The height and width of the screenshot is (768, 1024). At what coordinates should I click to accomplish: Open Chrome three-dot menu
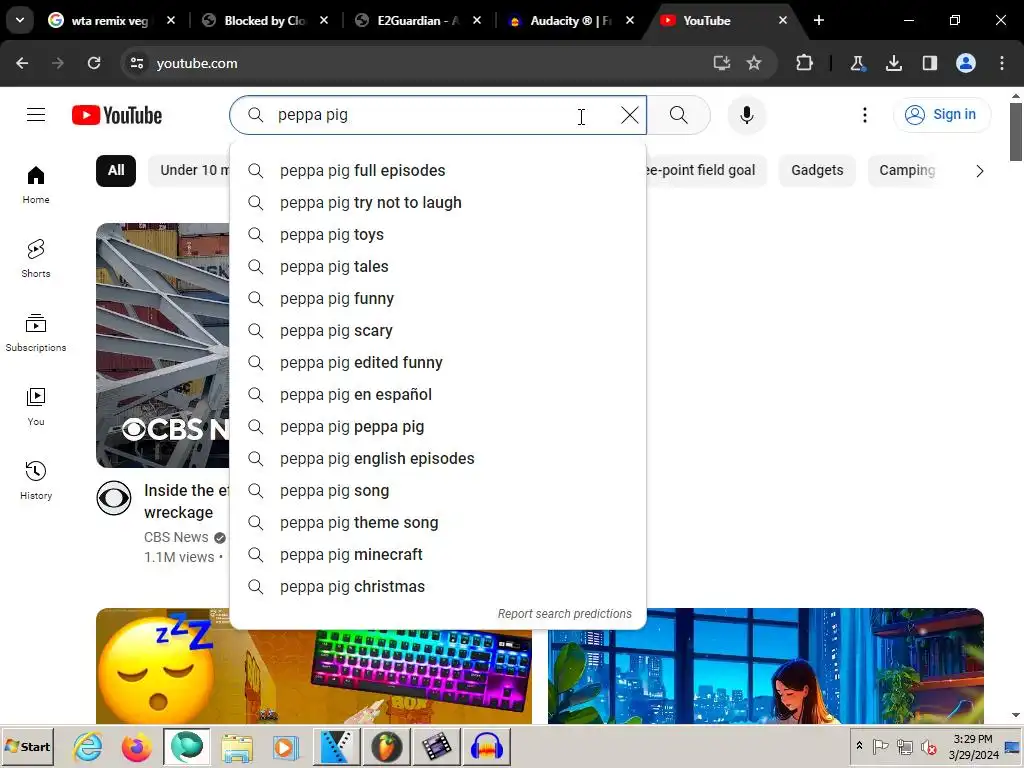(1002, 63)
